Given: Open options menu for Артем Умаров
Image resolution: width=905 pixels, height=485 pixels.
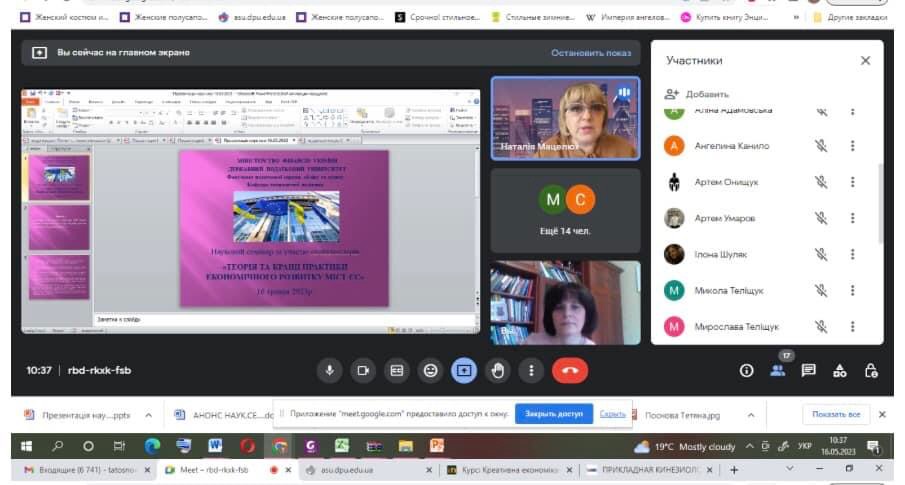Looking at the screenshot, I should click(852, 218).
